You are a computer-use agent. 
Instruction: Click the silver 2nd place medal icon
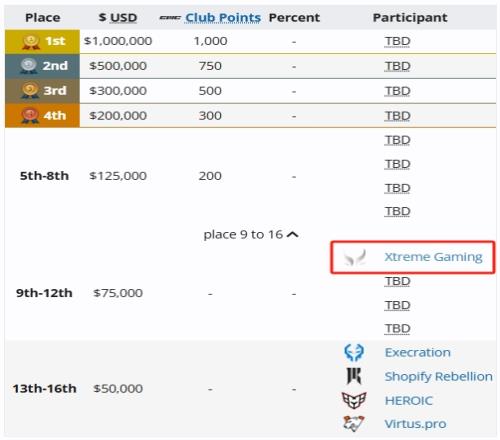pyautogui.click(x=29, y=66)
